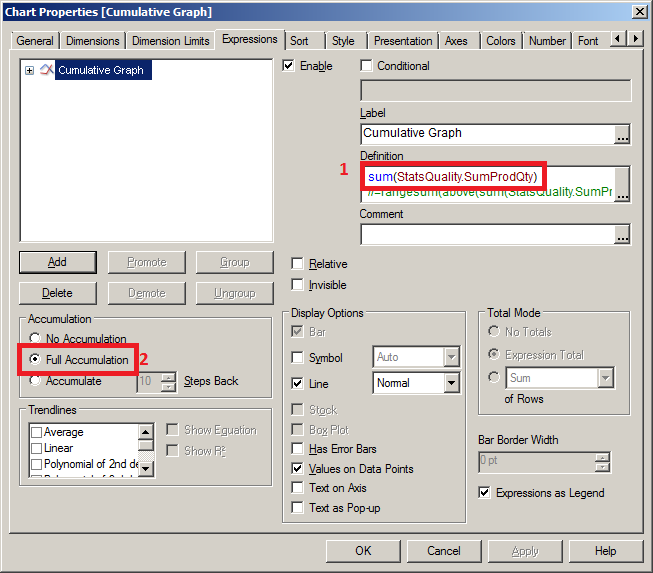
Task: Click the Add expression button
Action: pyautogui.click(x=57, y=262)
